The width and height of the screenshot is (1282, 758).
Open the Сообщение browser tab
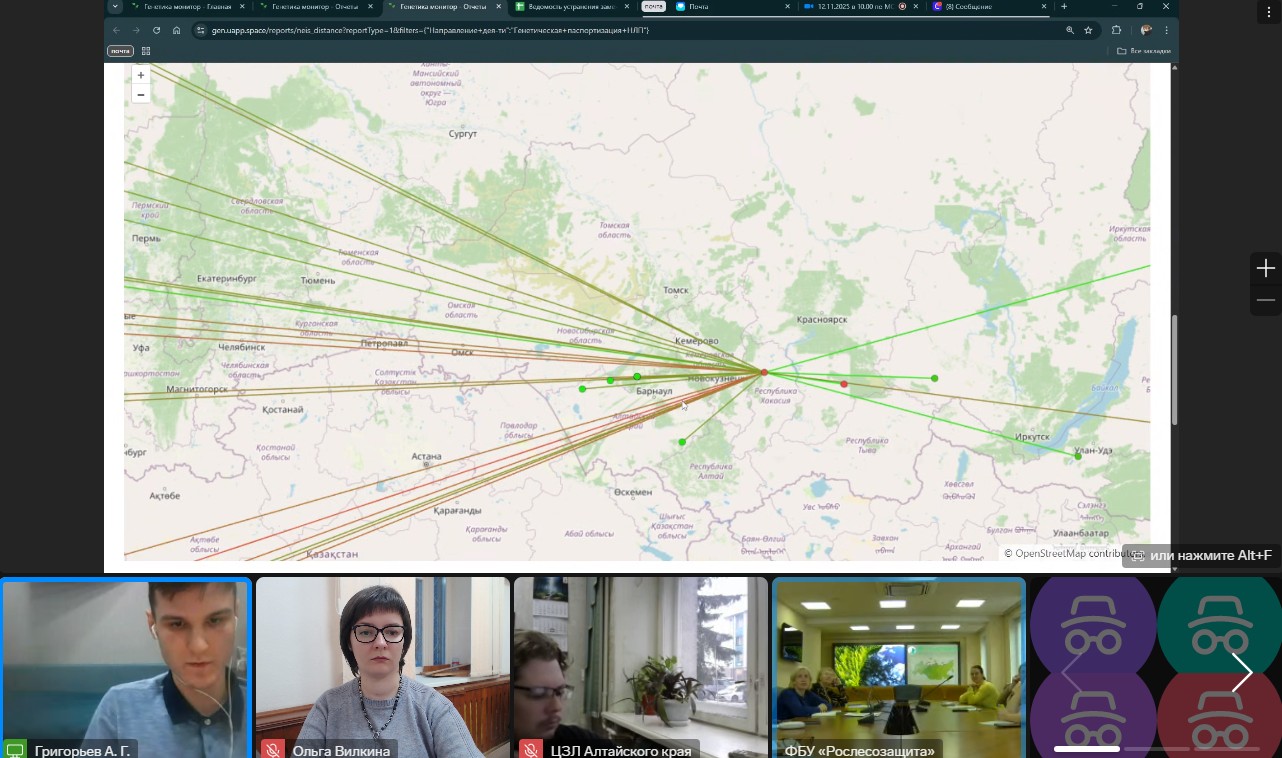985,6
